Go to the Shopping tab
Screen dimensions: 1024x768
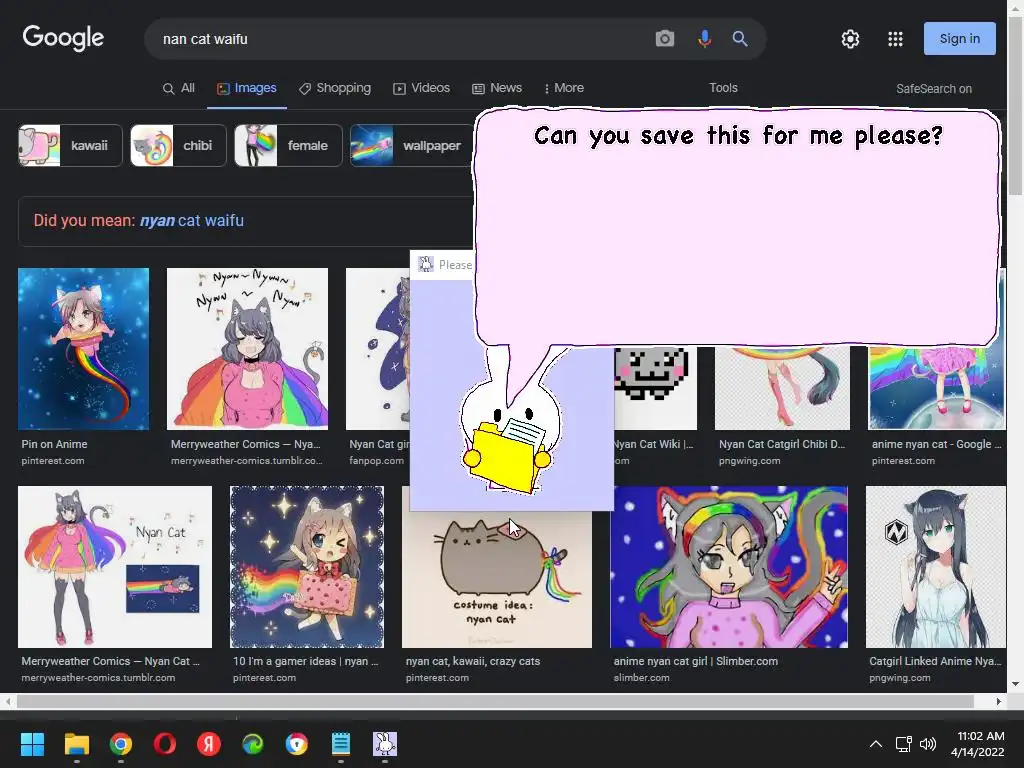tap(335, 88)
